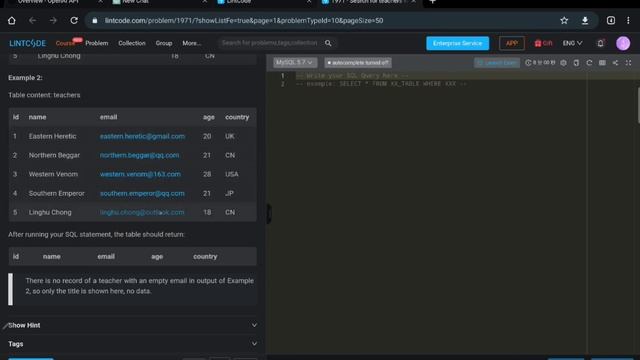Click the search magnifier icon
Viewport: 640px width, 360px height.
(x=328, y=43)
